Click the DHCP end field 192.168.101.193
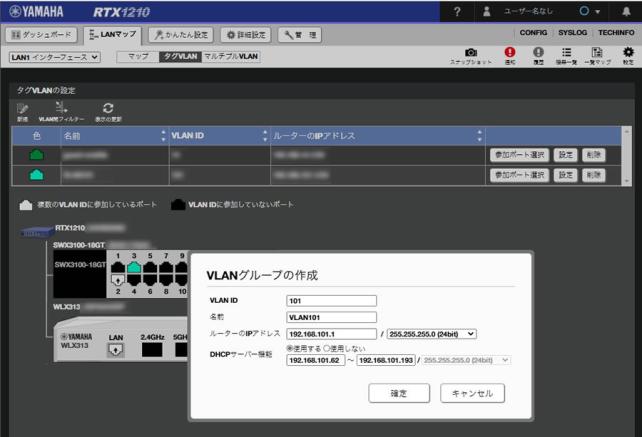Viewport: 642px width, 437px height. pos(386,360)
